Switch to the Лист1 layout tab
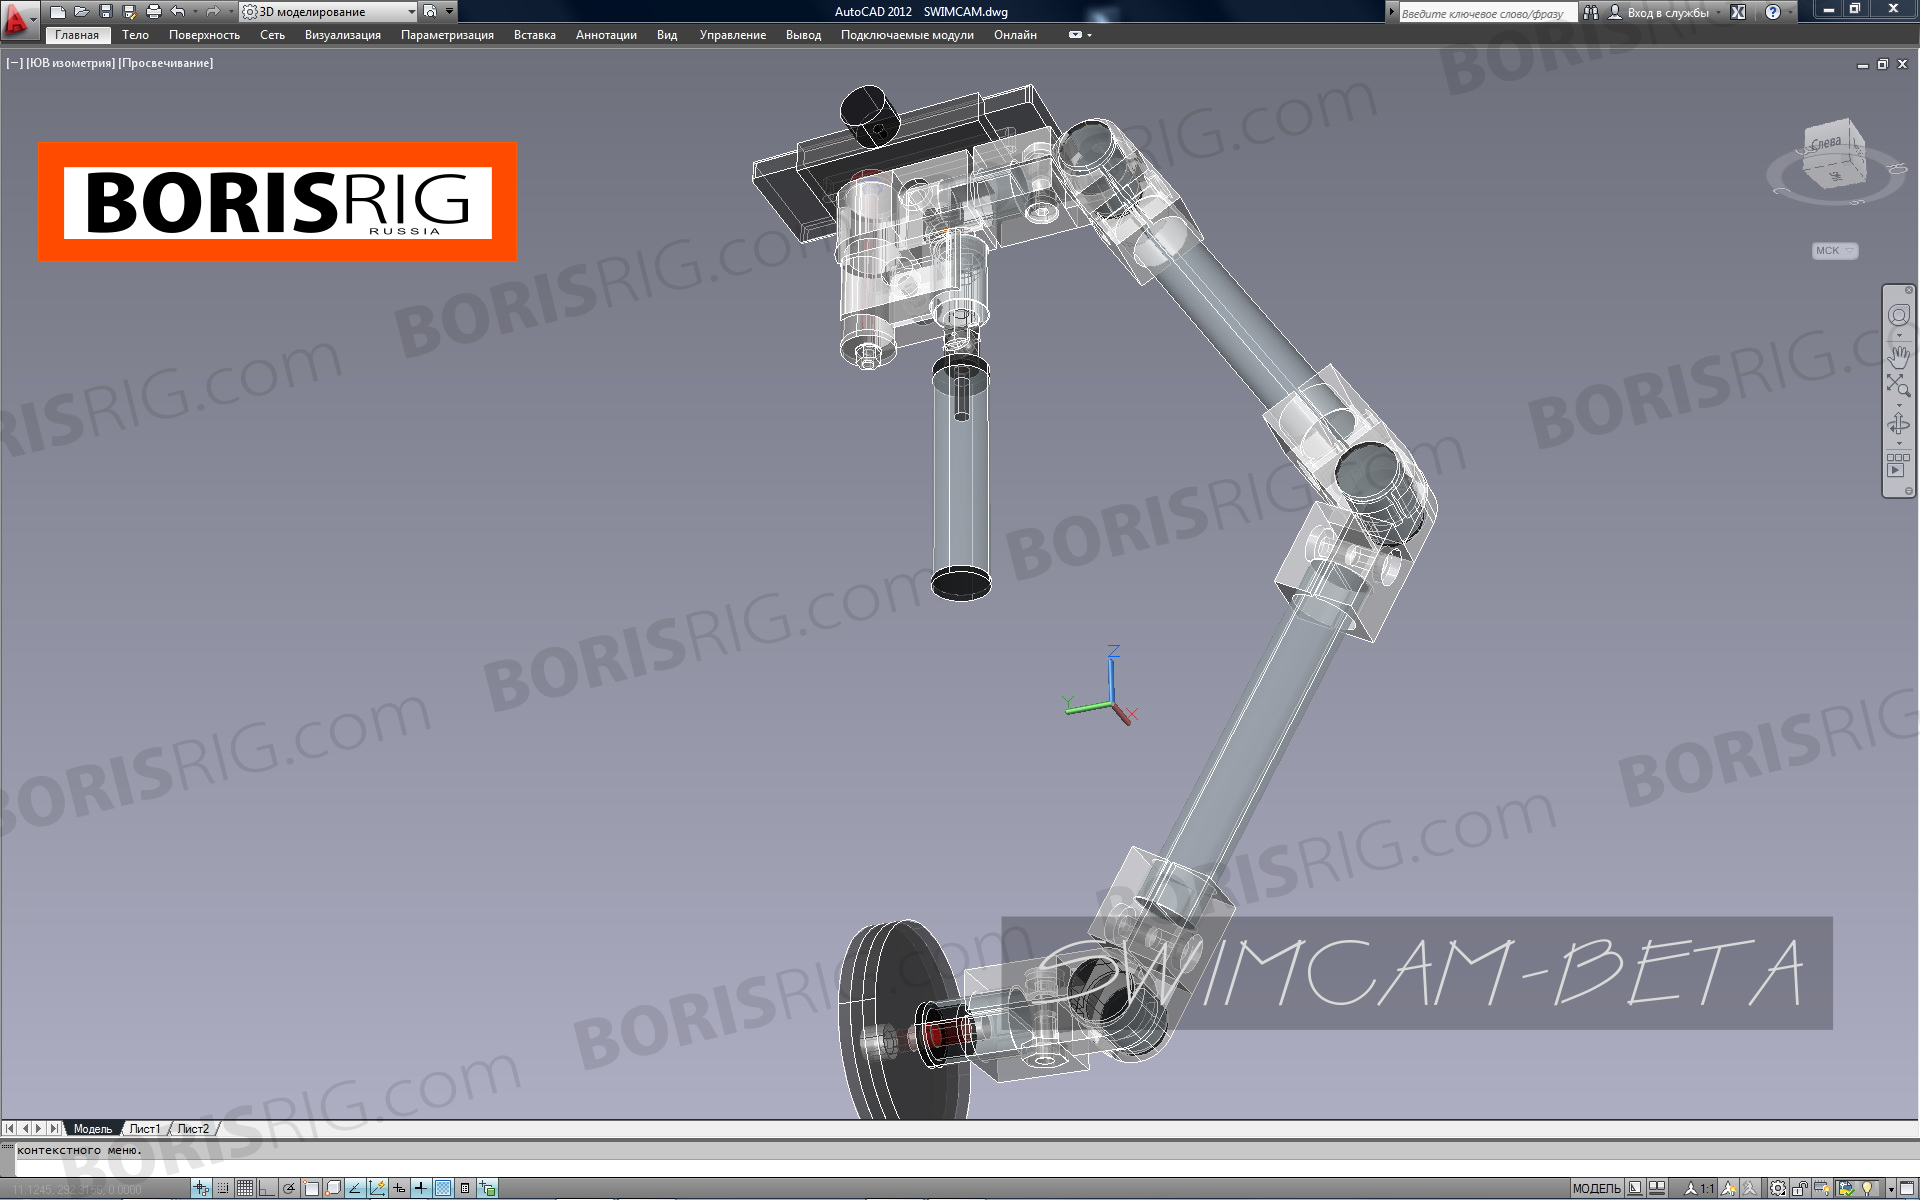The image size is (1920, 1200). pyautogui.click(x=145, y=1129)
